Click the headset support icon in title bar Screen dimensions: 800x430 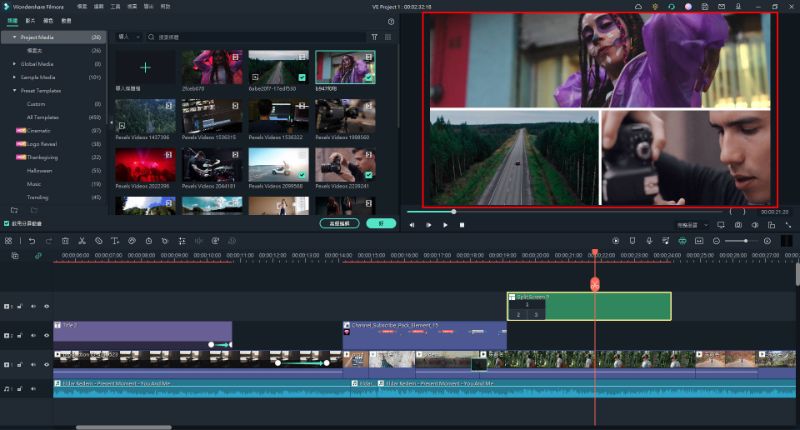(x=671, y=7)
